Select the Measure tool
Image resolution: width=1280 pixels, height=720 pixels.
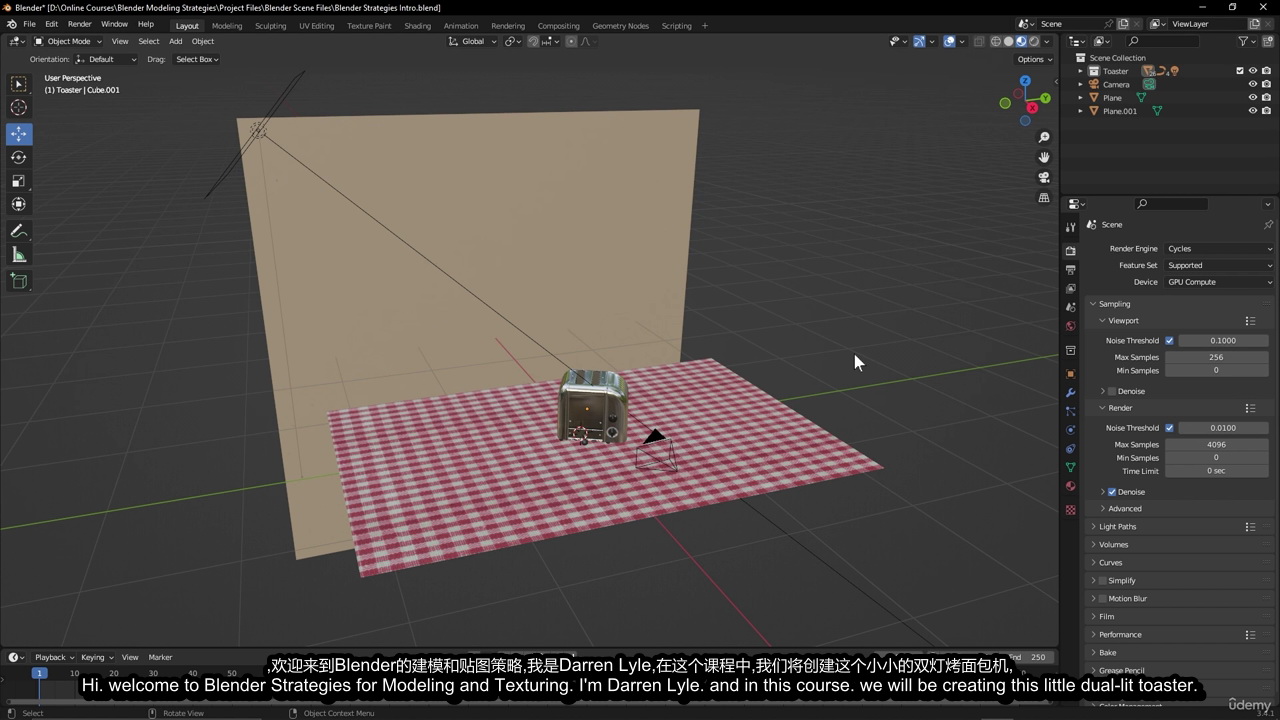tap(19, 255)
